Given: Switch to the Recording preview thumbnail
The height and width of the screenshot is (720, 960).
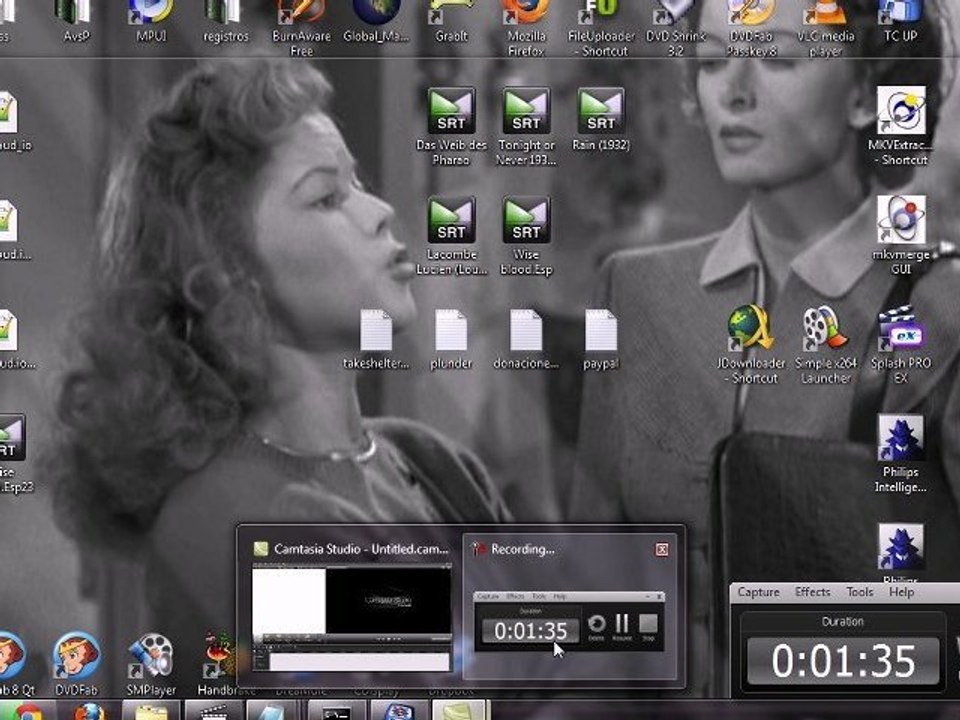Looking at the screenshot, I should click(569, 621).
